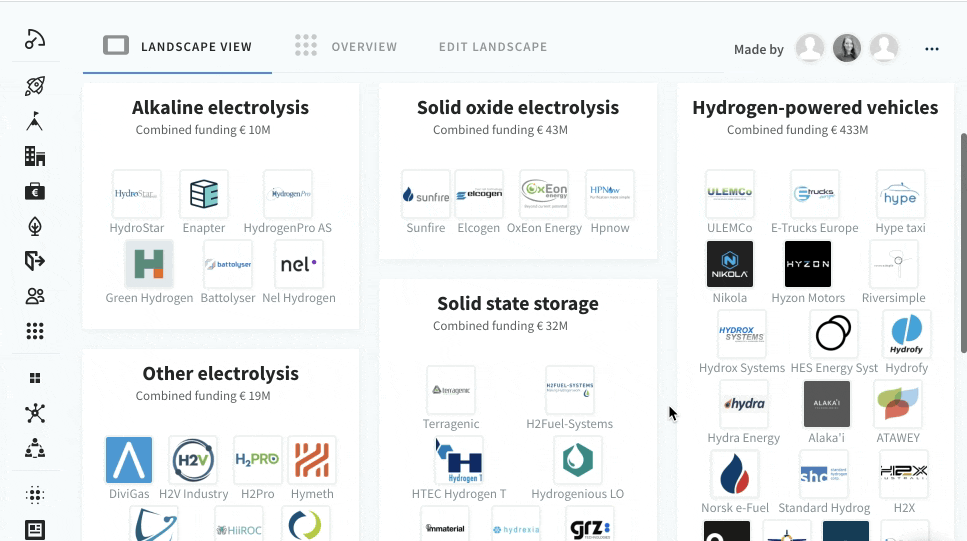
Task: Open HydroStar company logo
Action: 137,194
